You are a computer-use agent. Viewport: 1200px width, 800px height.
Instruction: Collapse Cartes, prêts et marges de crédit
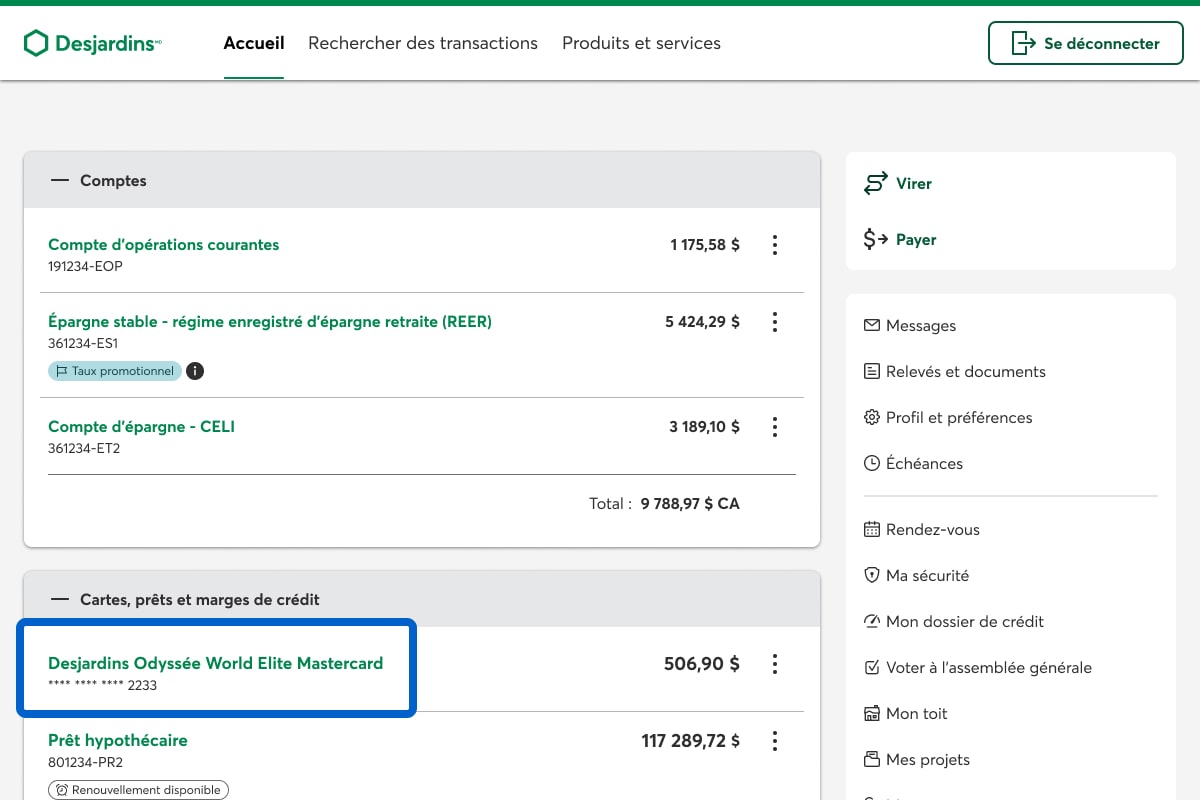[x=60, y=600]
